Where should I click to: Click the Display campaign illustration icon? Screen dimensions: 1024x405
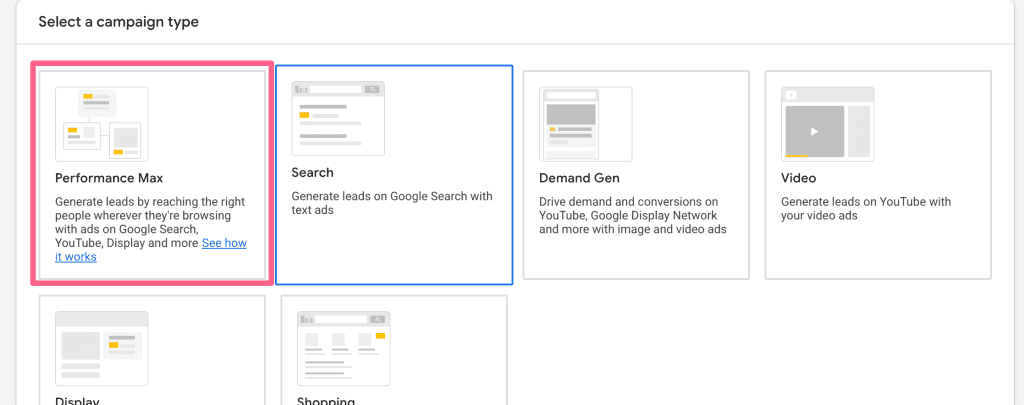[x=102, y=348]
